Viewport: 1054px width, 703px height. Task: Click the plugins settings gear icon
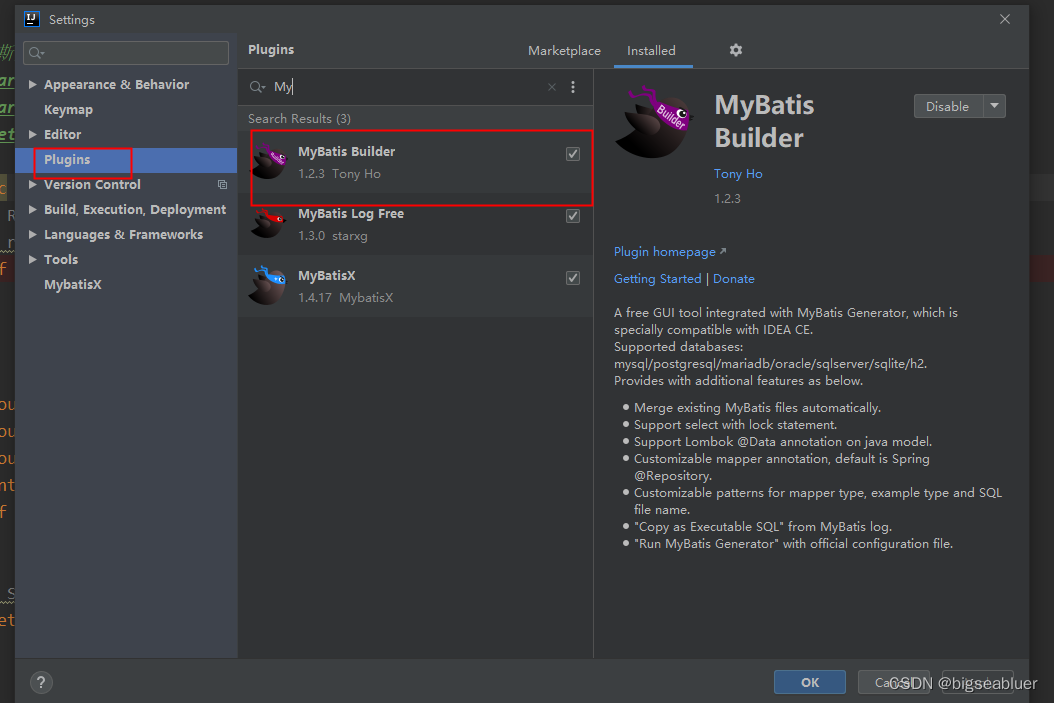click(x=736, y=50)
